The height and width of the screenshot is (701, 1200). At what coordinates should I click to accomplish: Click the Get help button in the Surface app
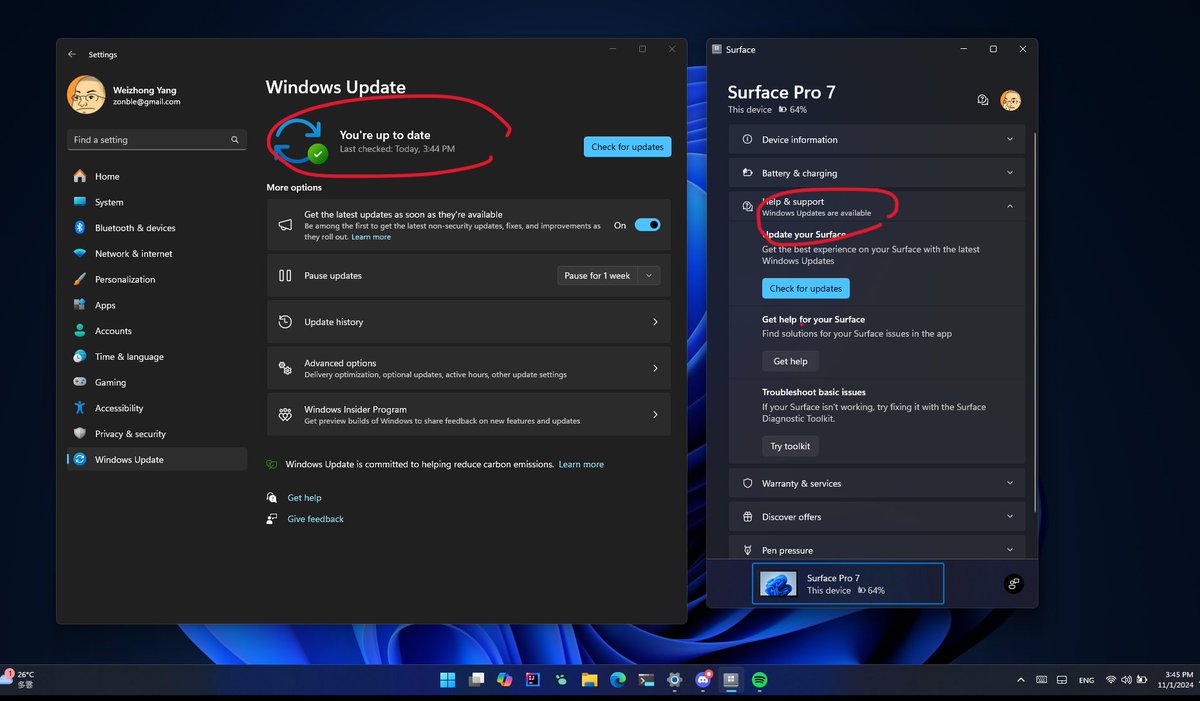pyautogui.click(x=790, y=361)
